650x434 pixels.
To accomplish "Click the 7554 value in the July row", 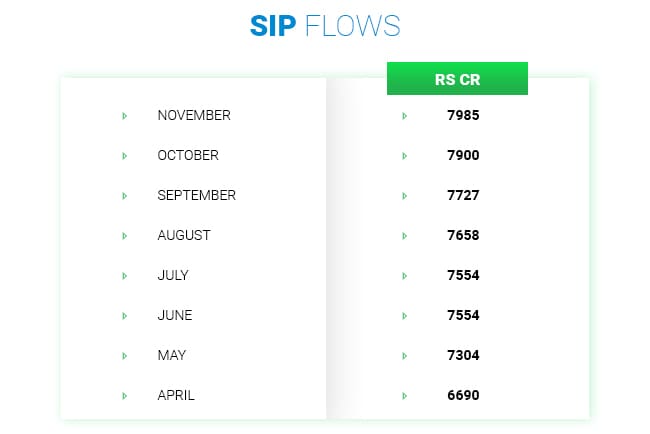I will click(463, 276).
